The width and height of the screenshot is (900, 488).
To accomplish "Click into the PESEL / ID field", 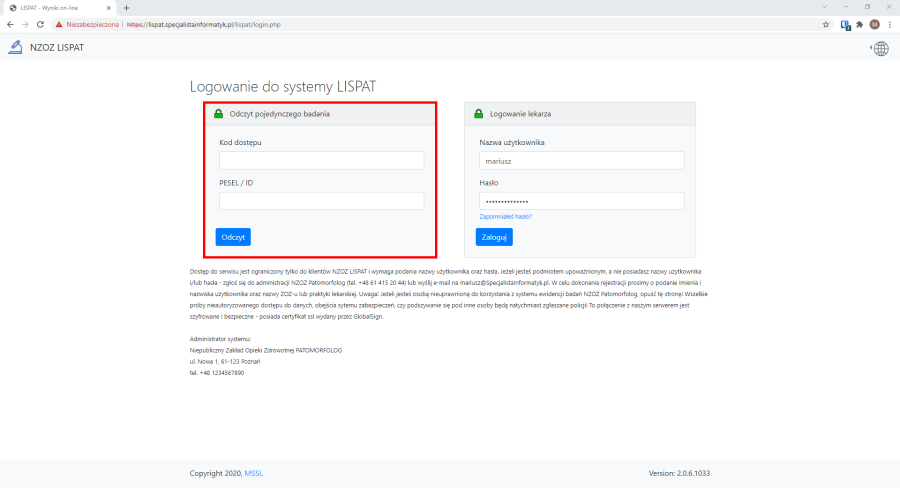I will 321,201.
